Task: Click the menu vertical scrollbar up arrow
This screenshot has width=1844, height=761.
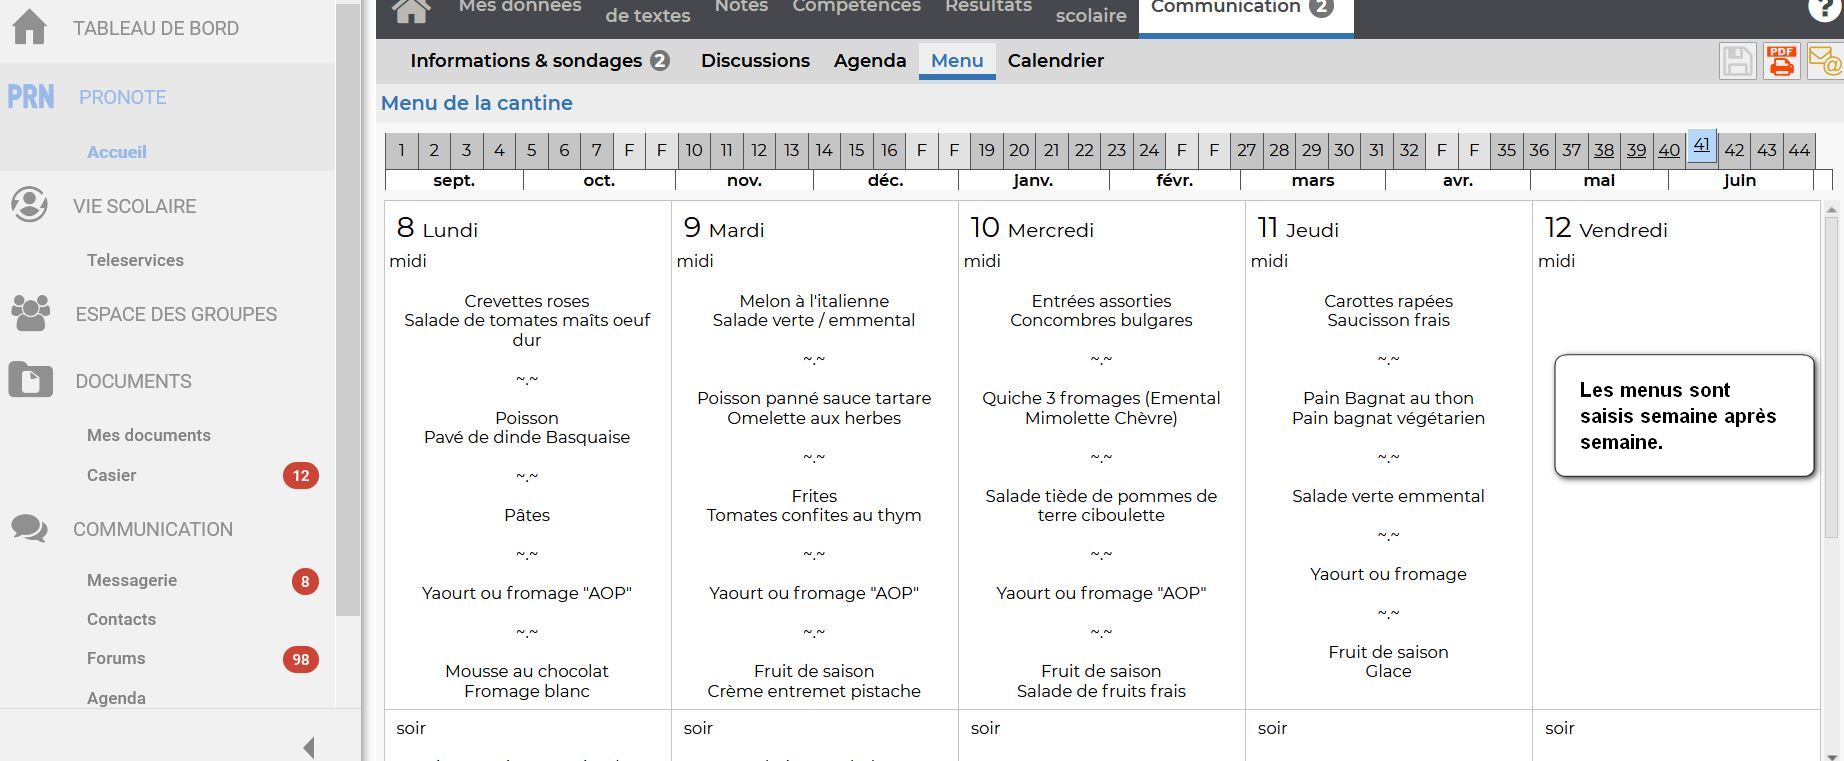Action: click(1831, 209)
